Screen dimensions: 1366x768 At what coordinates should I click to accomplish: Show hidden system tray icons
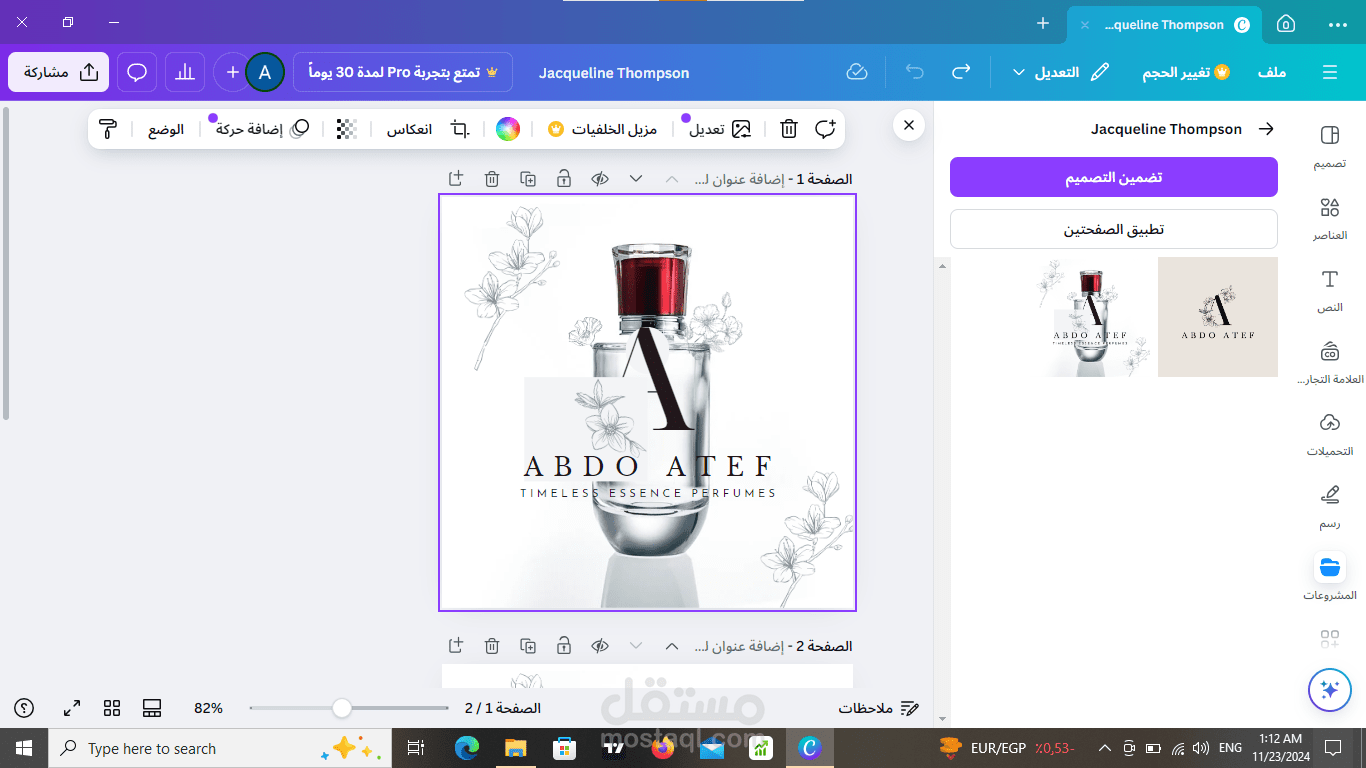[1104, 748]
